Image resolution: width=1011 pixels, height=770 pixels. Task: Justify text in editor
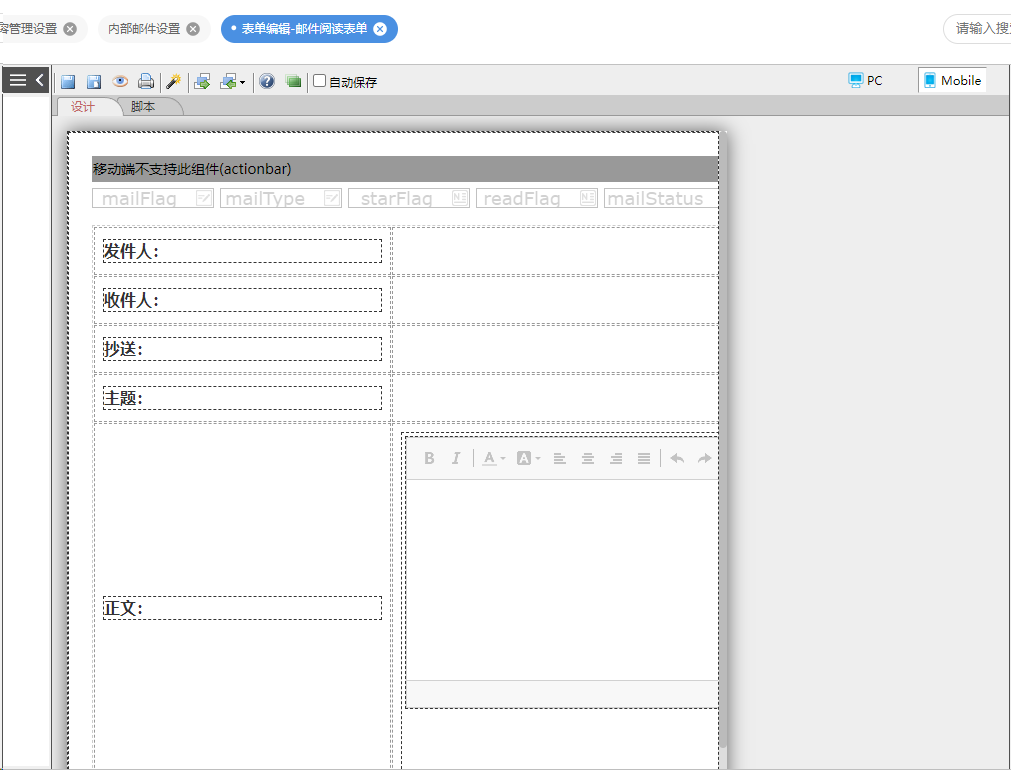pyautogui.click(x=644, y=459)
